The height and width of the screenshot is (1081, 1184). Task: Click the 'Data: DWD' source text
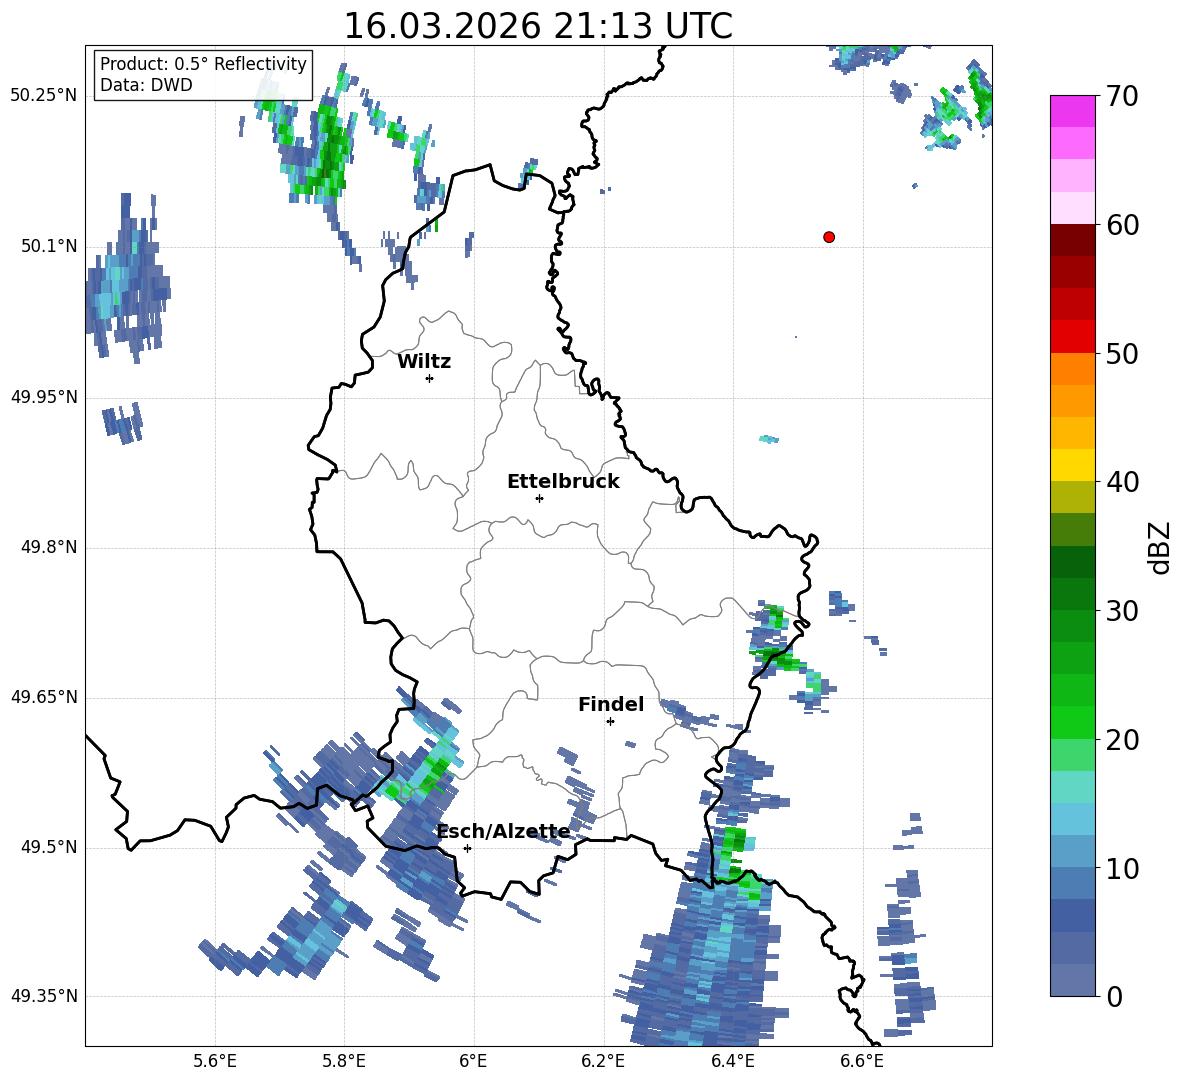(146, 85)
